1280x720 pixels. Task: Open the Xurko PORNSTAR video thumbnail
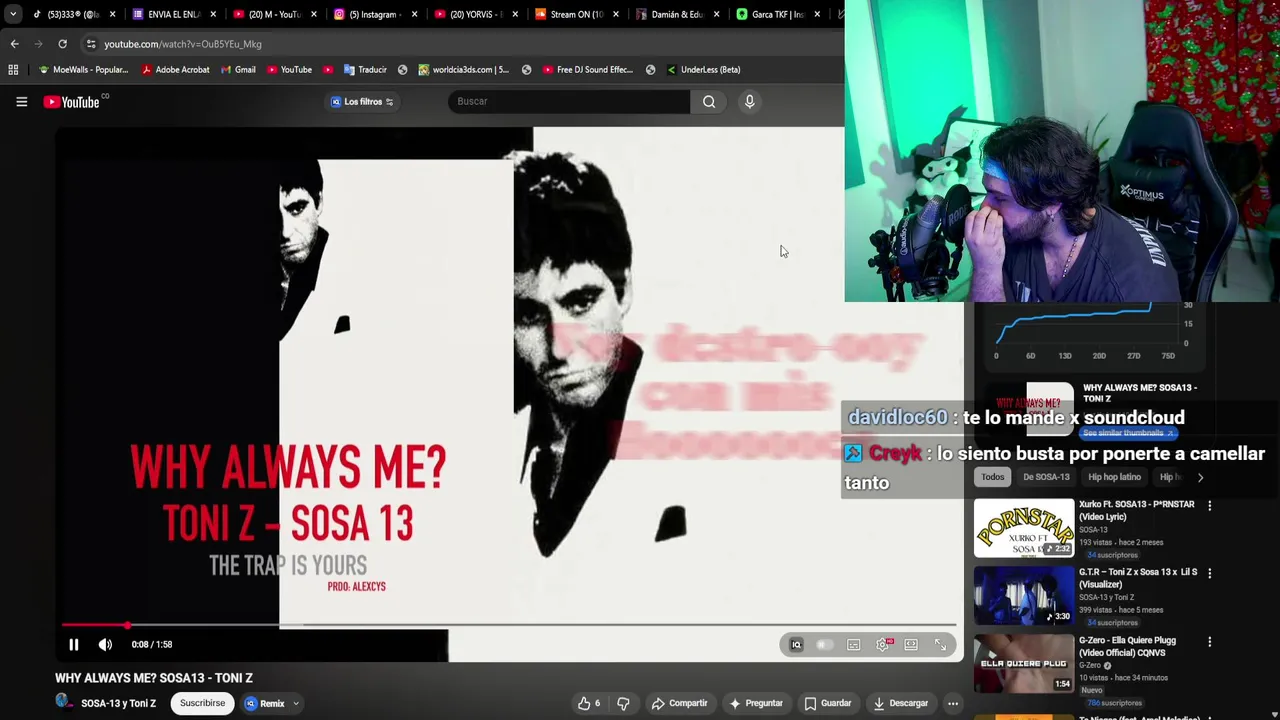click(x=1024, y=528)
